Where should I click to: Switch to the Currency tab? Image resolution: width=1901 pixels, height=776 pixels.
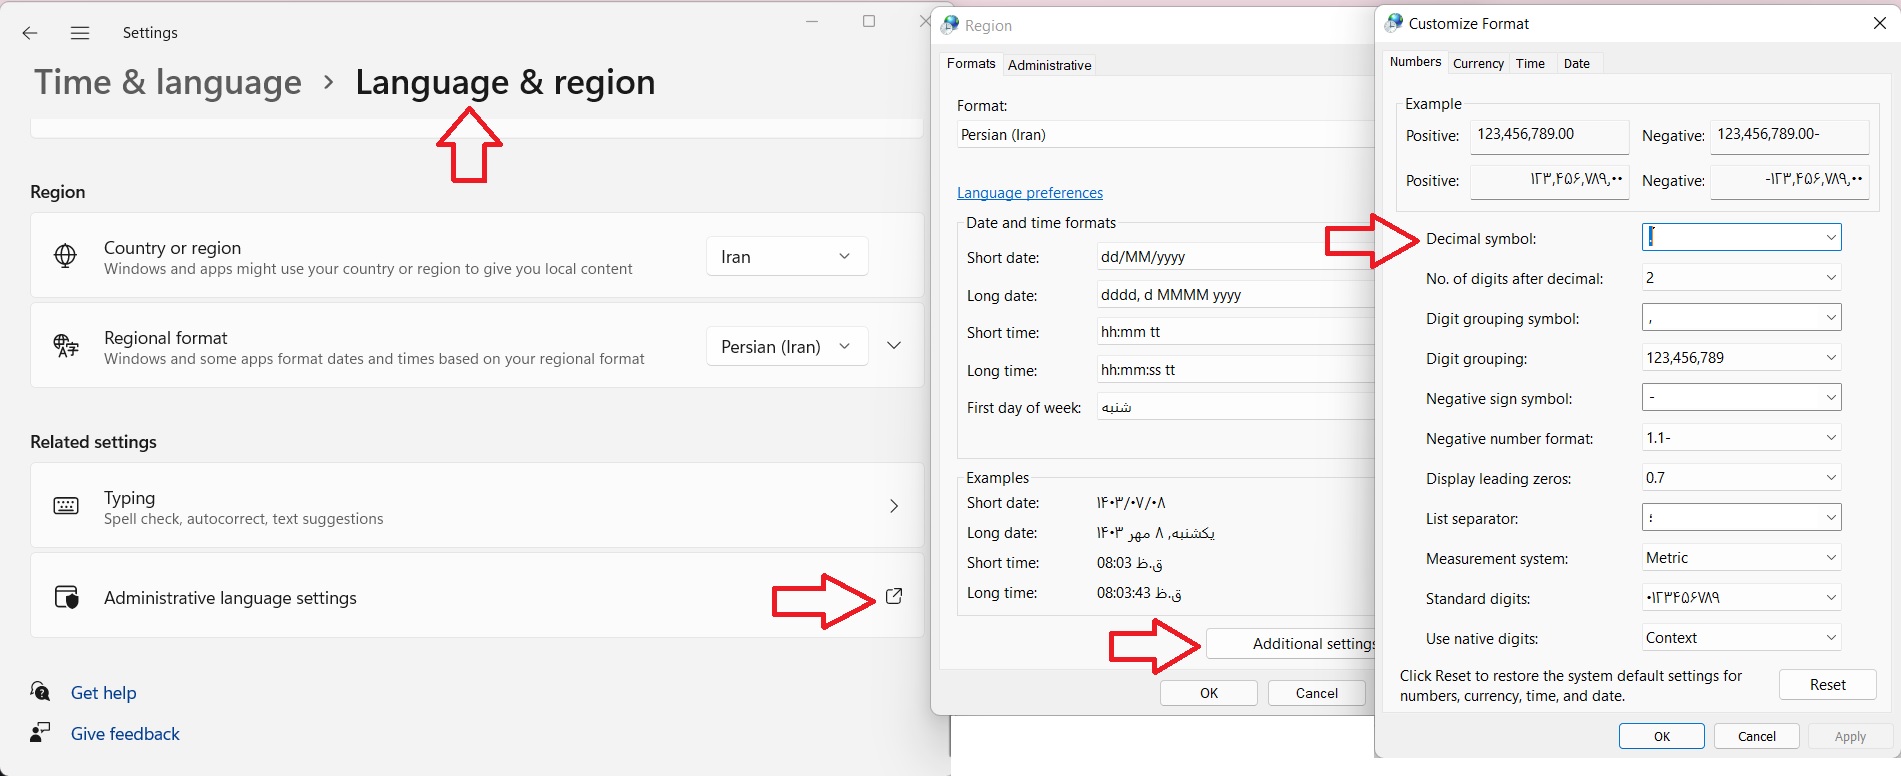tap(1478, 63)
